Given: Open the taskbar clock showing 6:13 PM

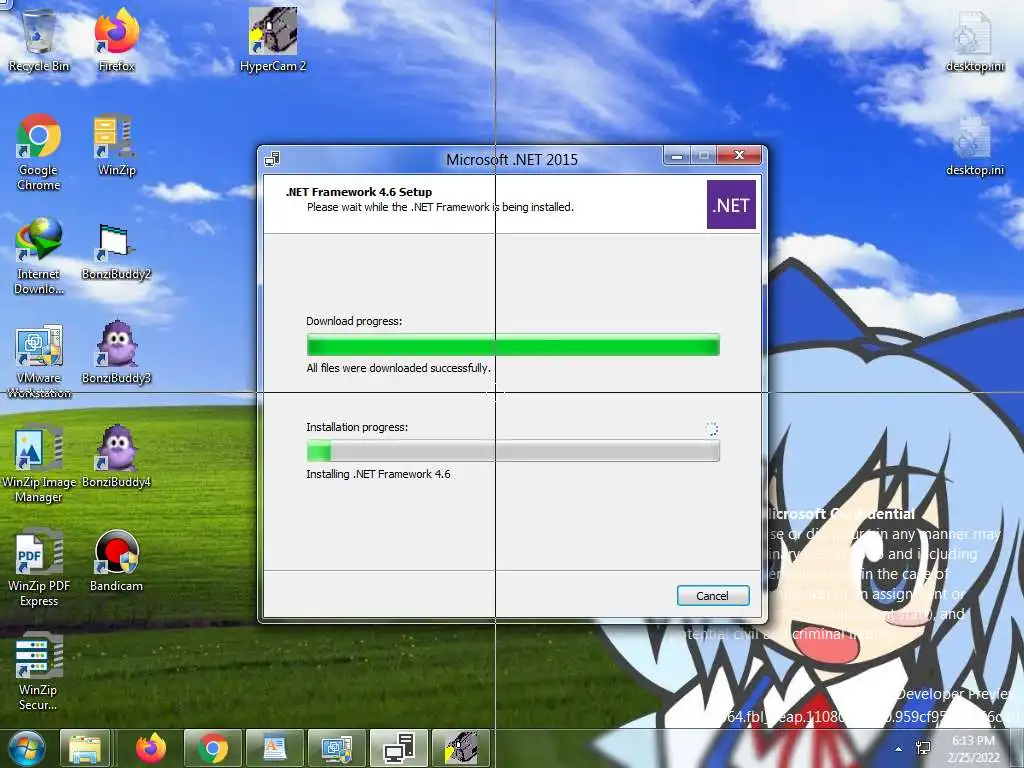Looking at the screenshot, I should click(973, 749).
